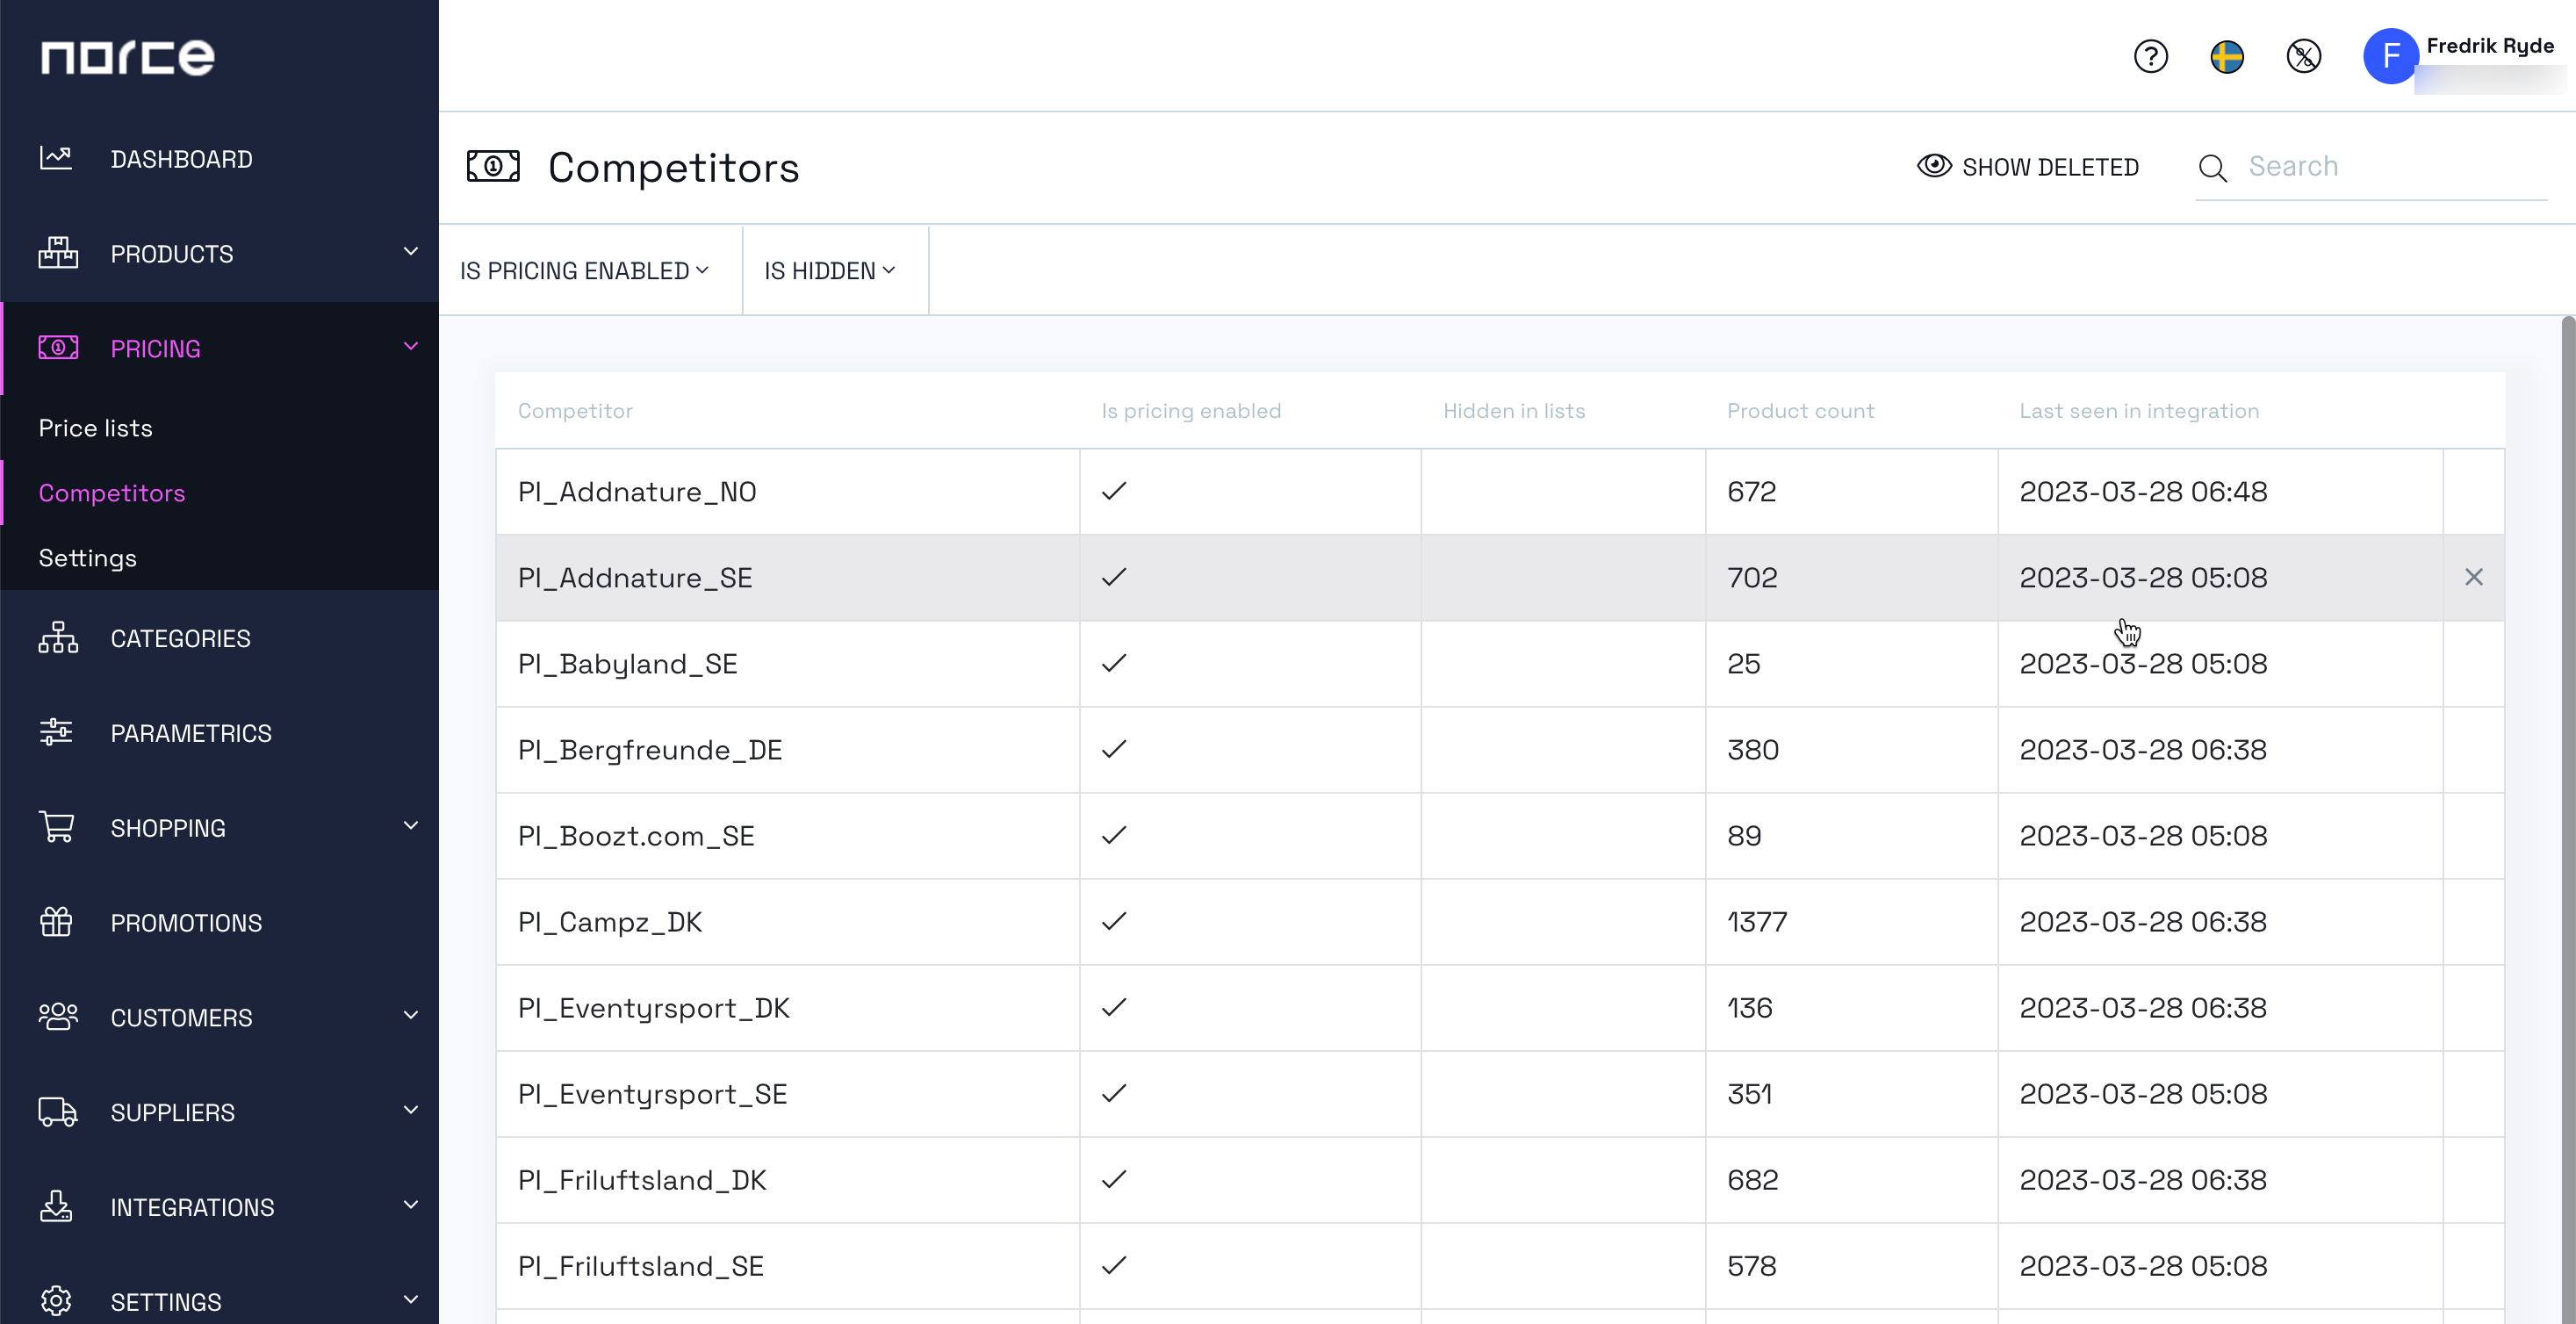Click the search magnifier icon

[2212, 168]
